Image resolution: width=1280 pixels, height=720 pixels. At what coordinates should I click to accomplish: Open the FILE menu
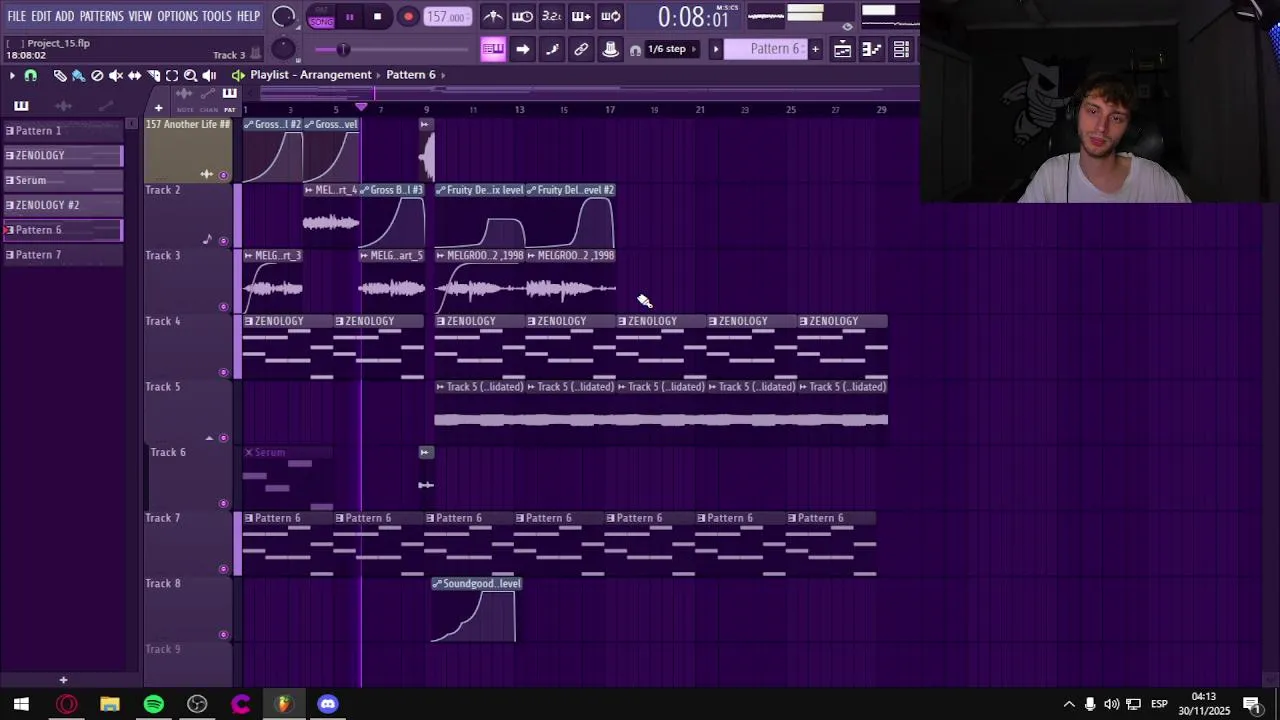click(17, 16)
